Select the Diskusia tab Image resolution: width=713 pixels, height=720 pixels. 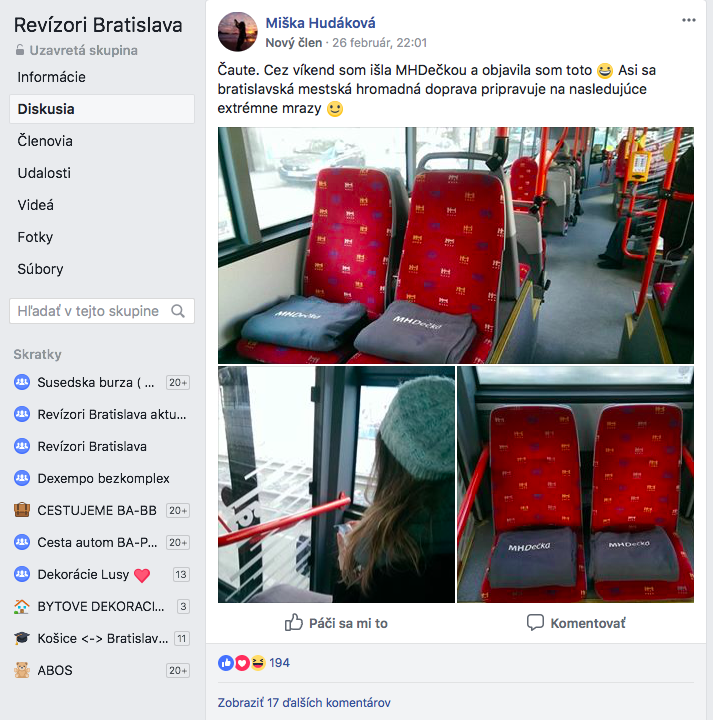tap(102, 109)
